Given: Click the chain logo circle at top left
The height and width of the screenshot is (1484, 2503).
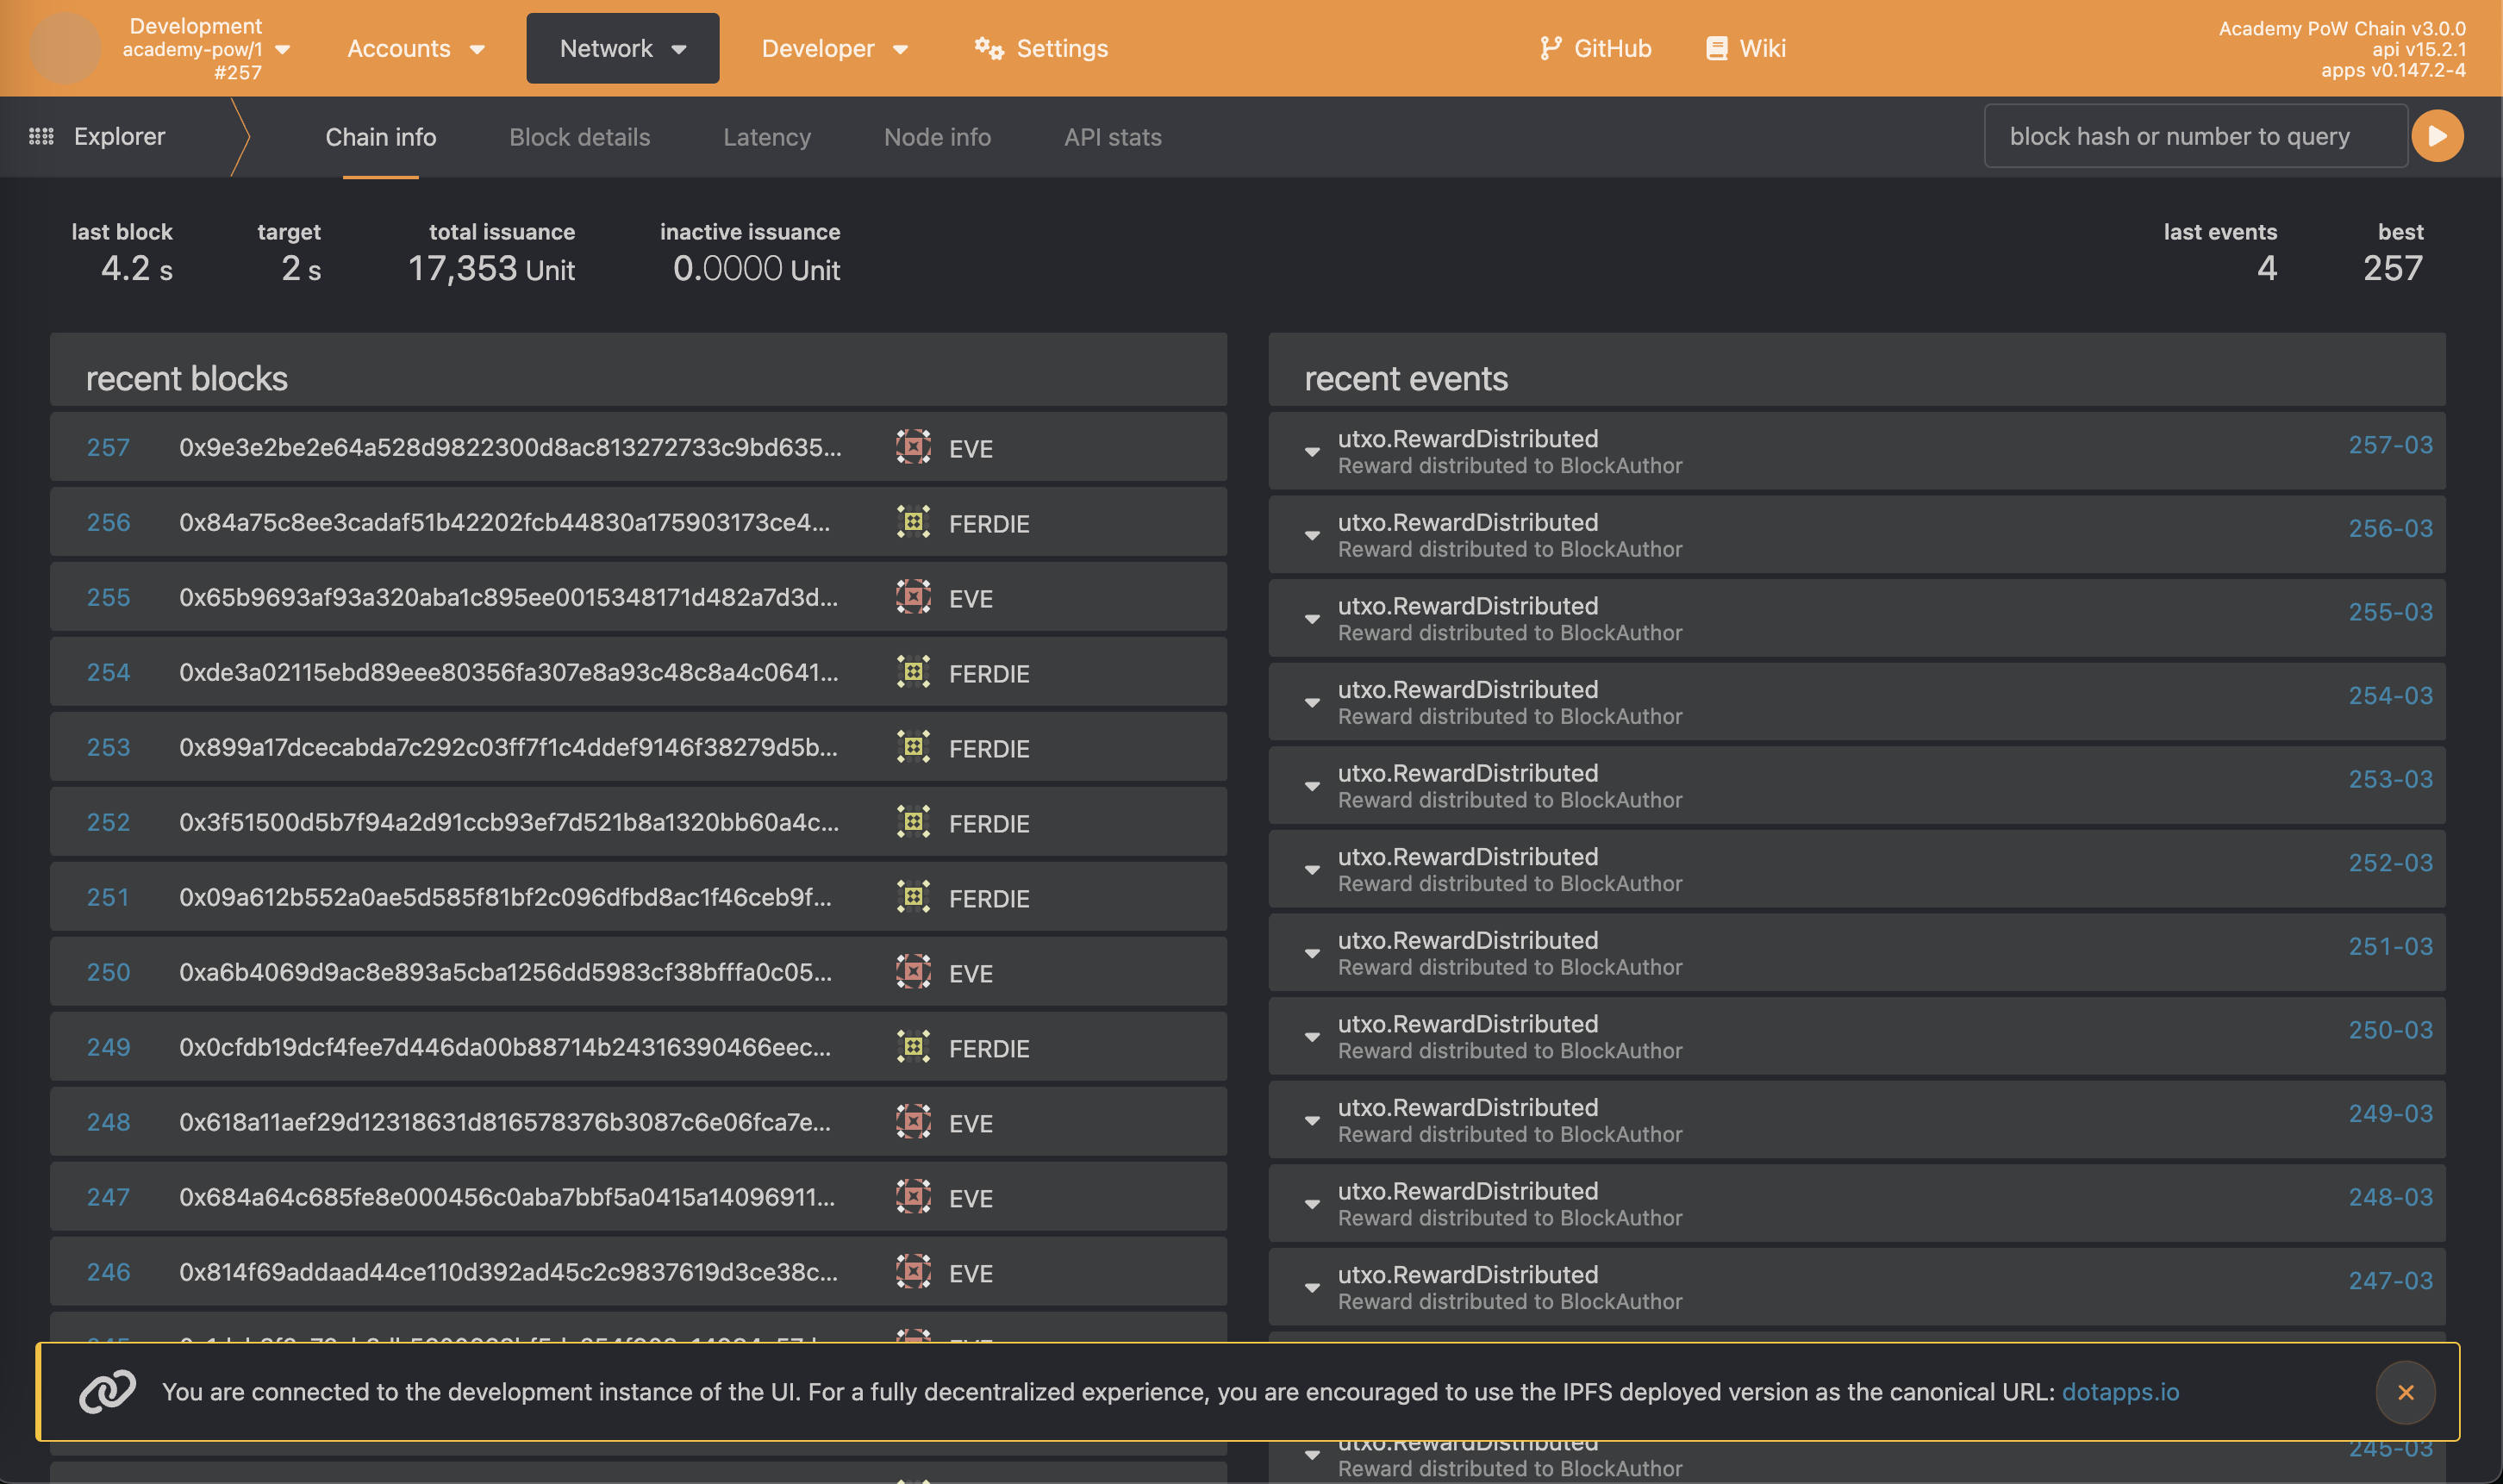Looking at the screenshot, I should 65,48.
